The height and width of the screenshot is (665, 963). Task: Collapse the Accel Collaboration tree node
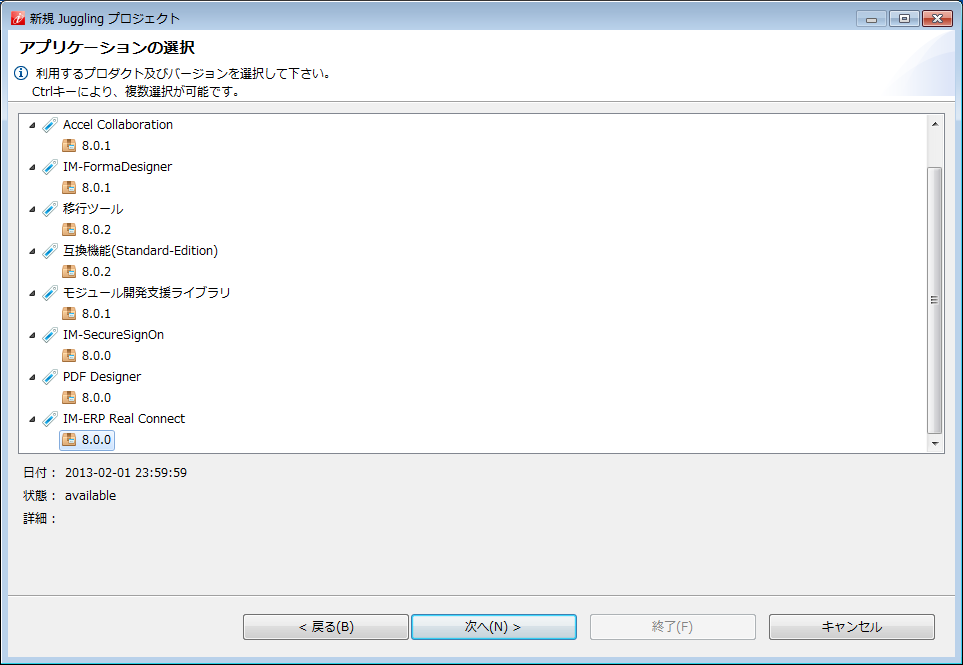tap(33, 125)
